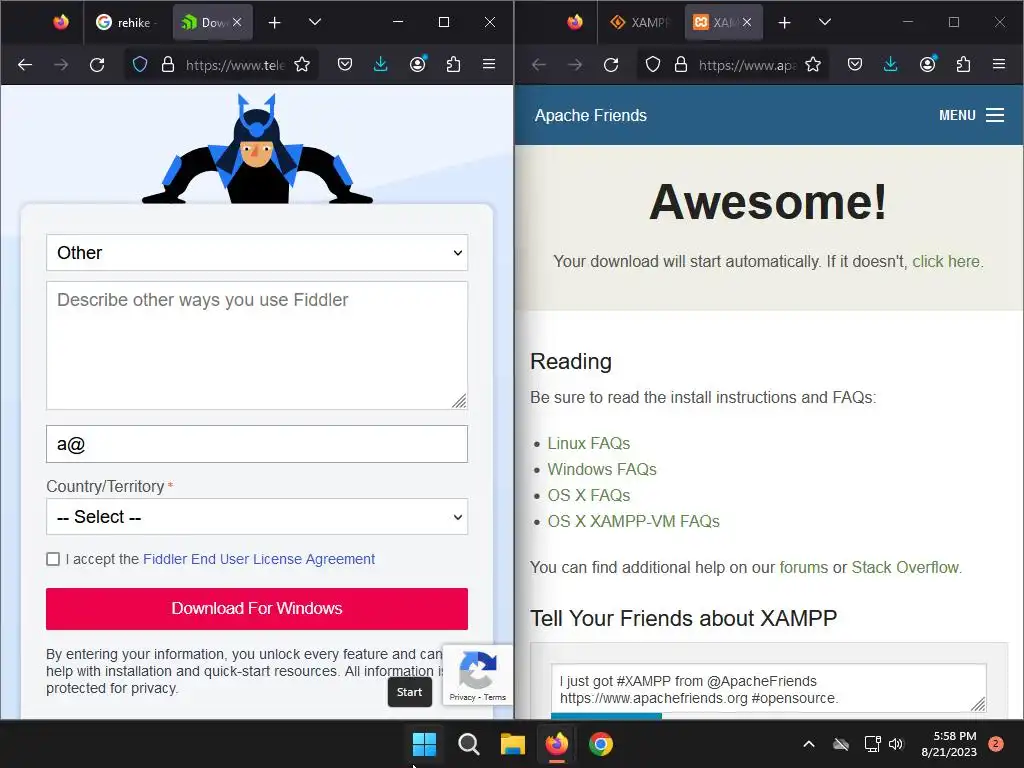1024x768 pixels.
Task: Open downloads panel in right window
Action: click(x=891, y=65)
